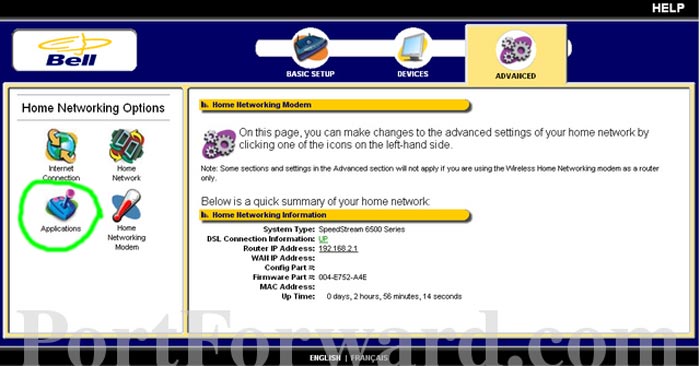Image resolution: width=700 pixels, height=366 pixels.
Task: Click the Internet Connection label
Action: click(61, 173)
